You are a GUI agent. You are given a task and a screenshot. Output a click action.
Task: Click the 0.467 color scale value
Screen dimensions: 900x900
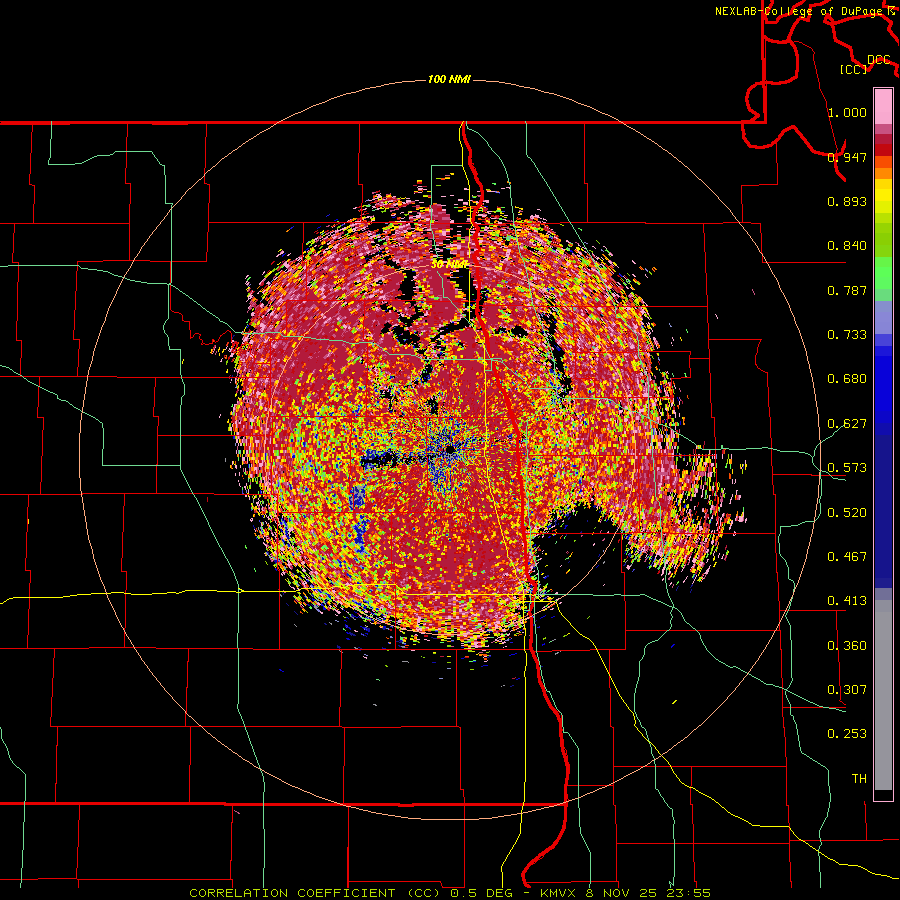pos(847,557)
